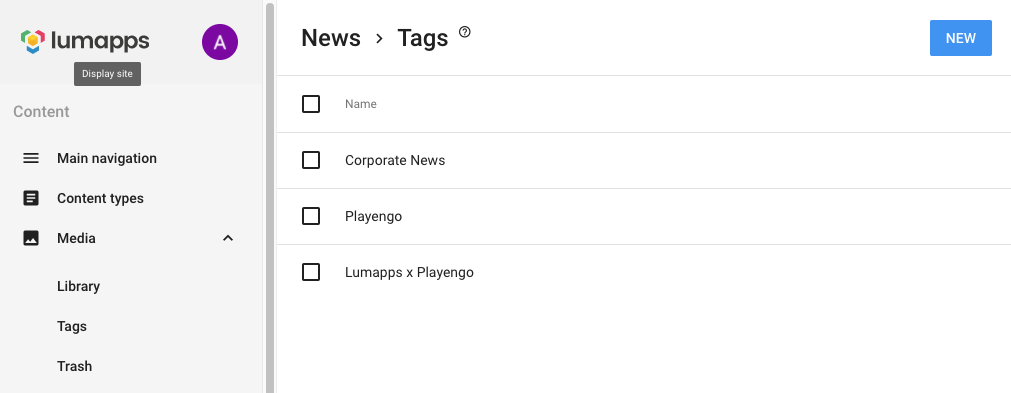Open the Lumapps x Playengo tag
The height and width of the screenshot is (393, 1011).
[409, 273]
